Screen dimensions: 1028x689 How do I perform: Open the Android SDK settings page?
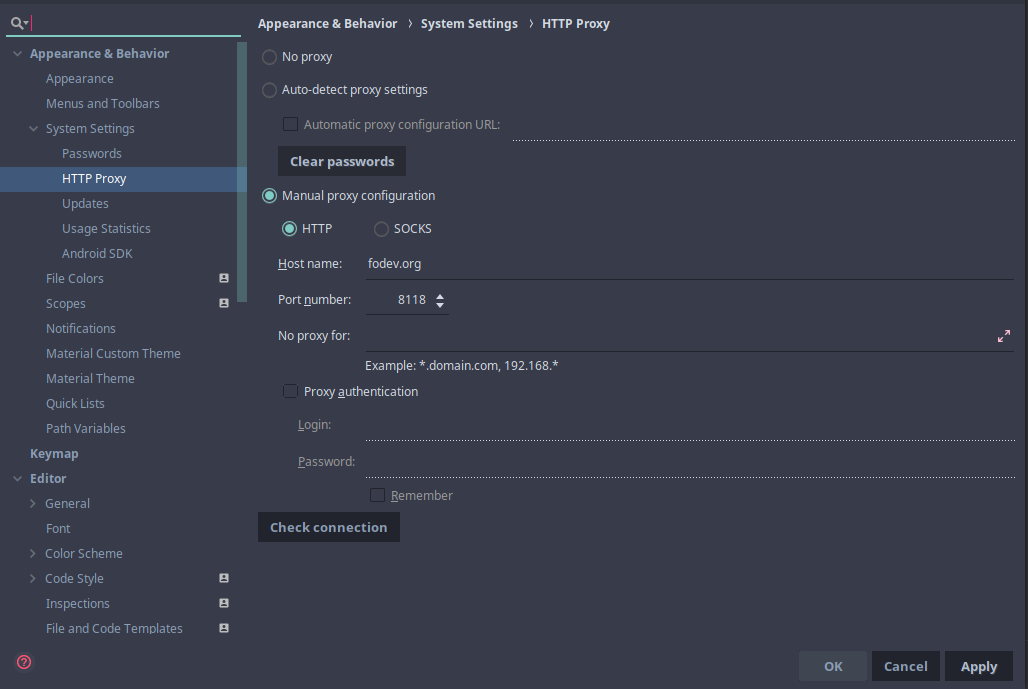(97, 253)
